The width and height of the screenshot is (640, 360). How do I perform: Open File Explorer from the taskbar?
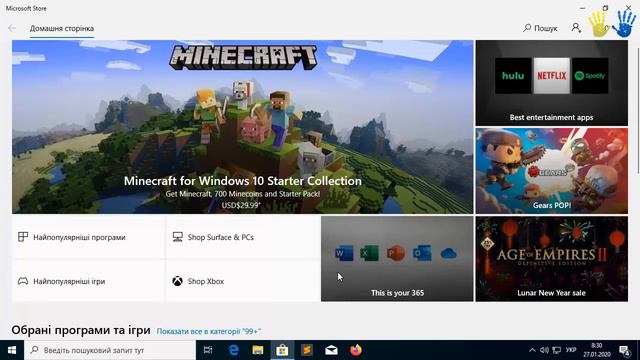tap(258, 350)
